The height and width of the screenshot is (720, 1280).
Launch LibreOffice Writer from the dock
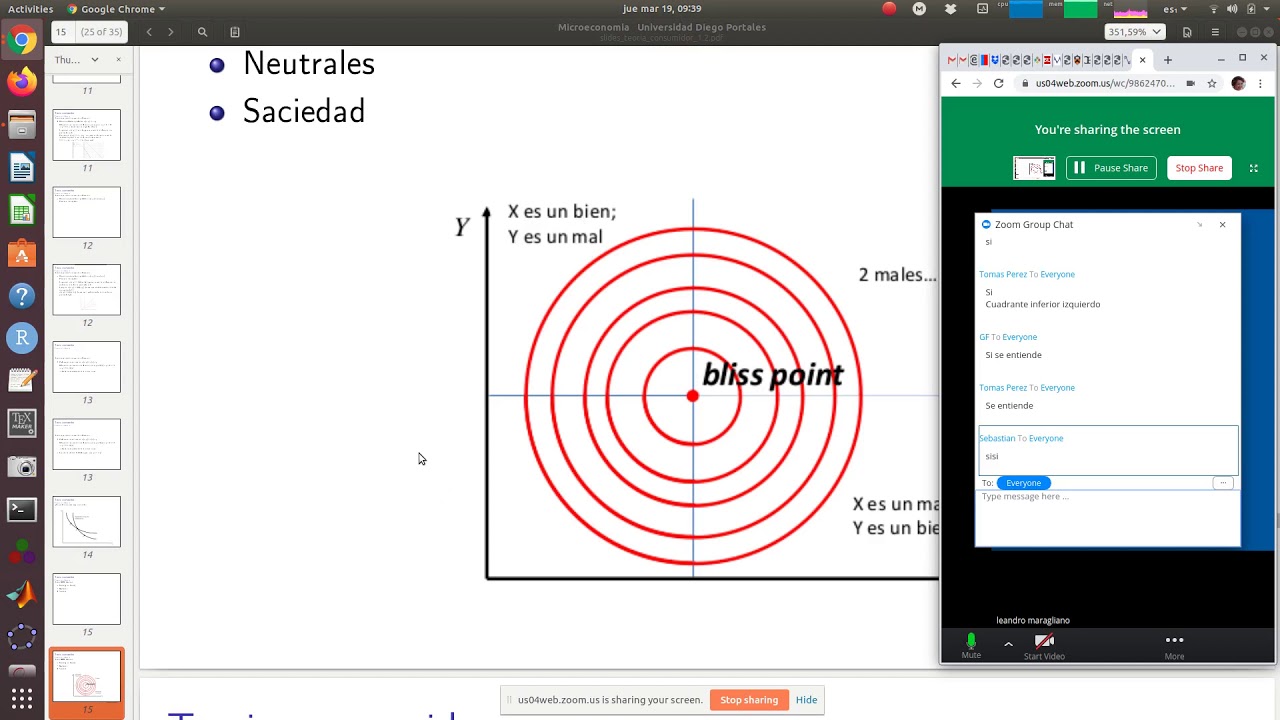pos(22,168)
